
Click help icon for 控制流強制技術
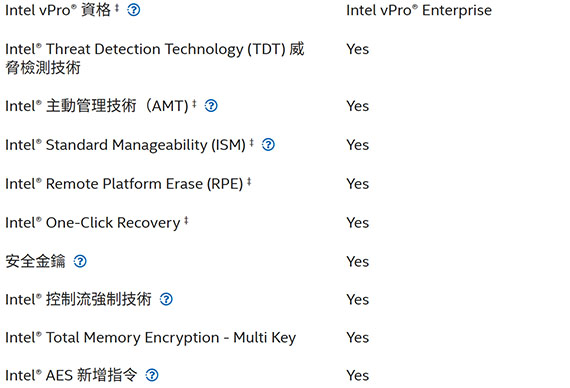[166, 299]
